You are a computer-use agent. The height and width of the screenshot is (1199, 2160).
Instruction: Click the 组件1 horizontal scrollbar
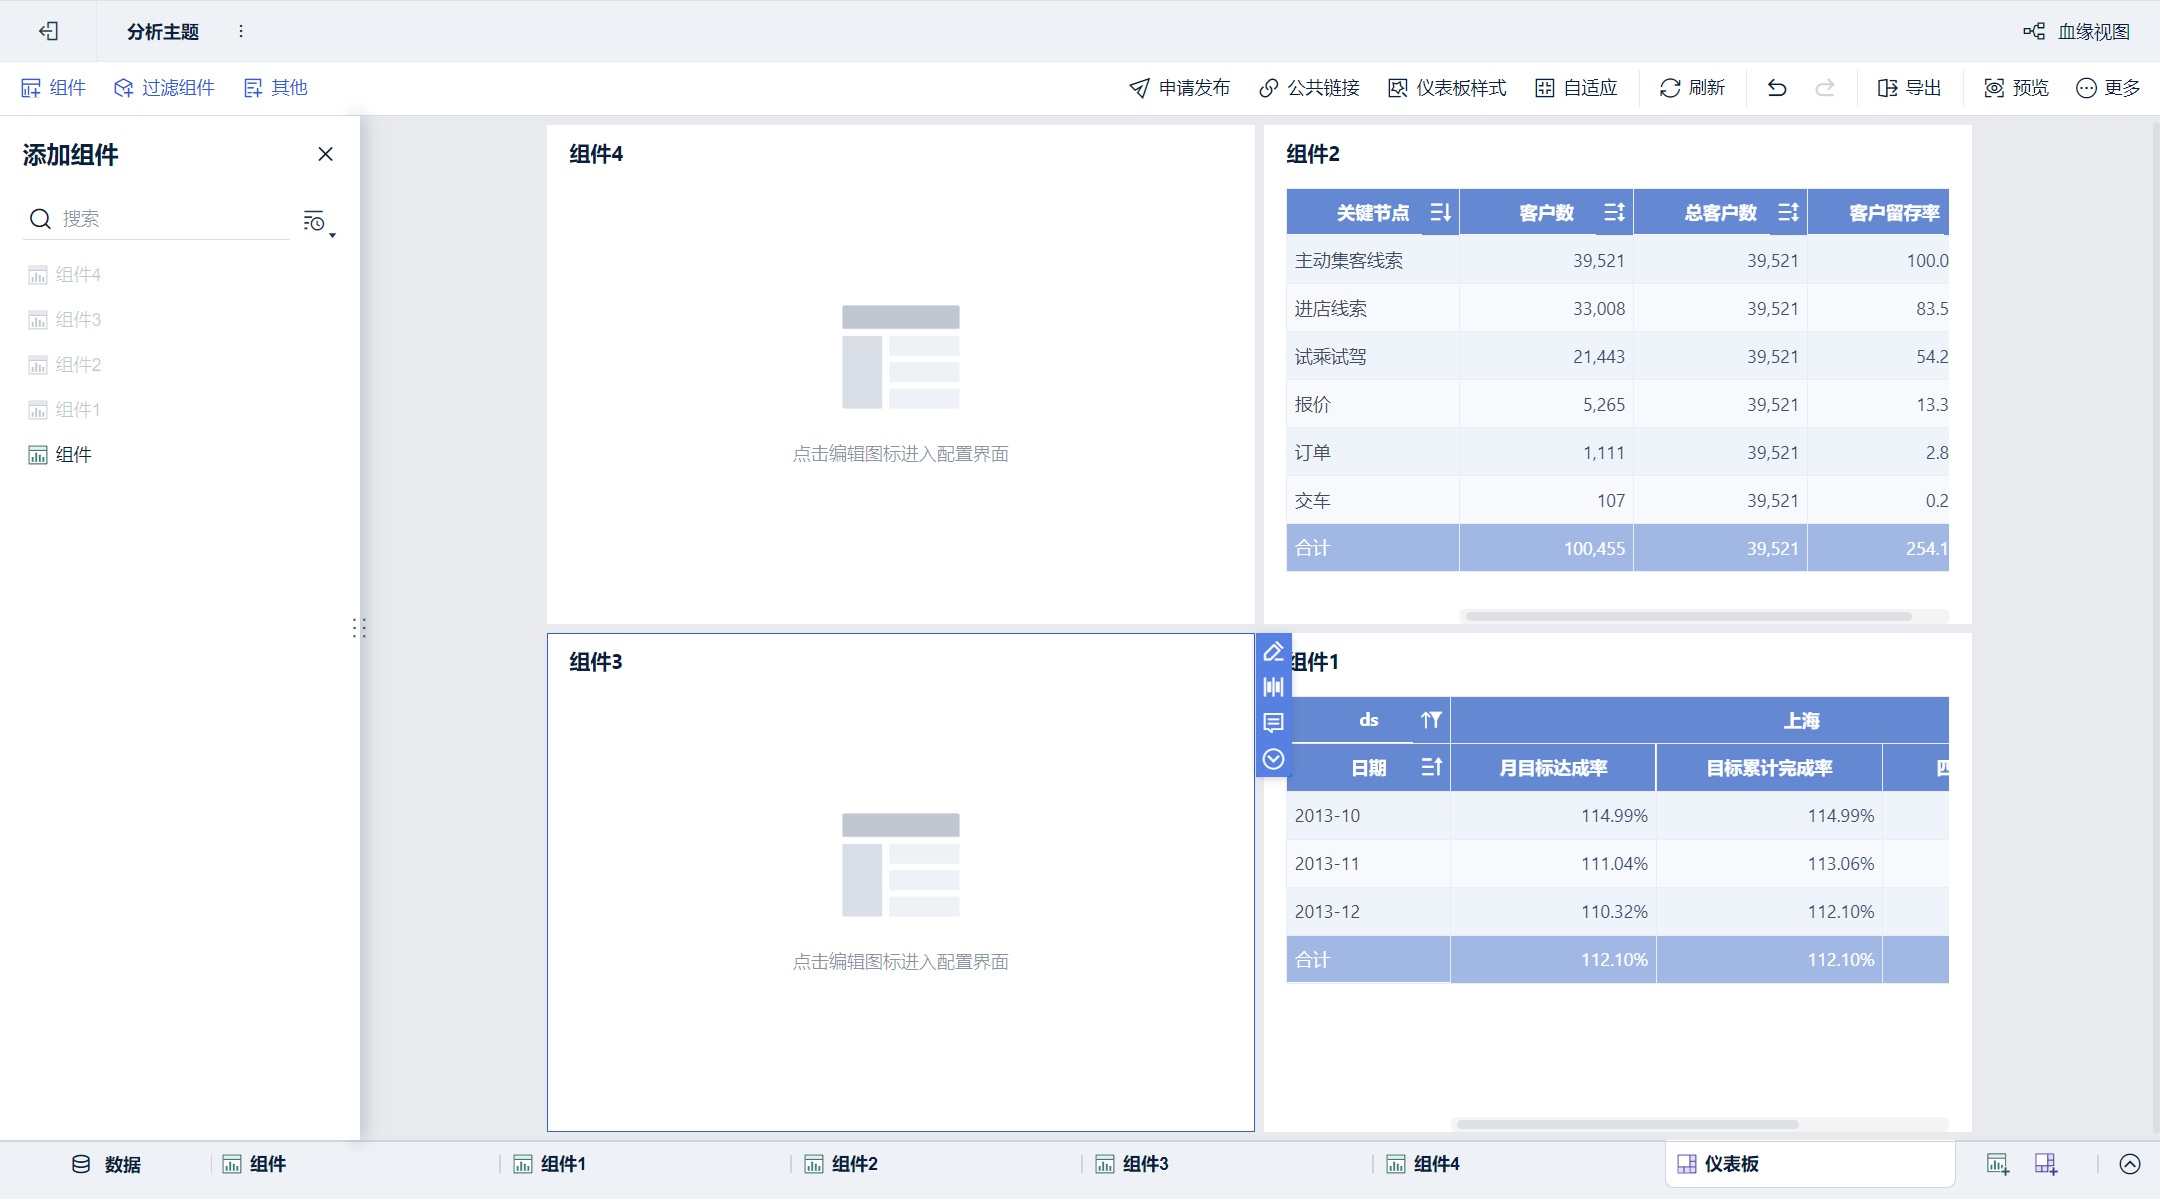pos(1627,1124)
